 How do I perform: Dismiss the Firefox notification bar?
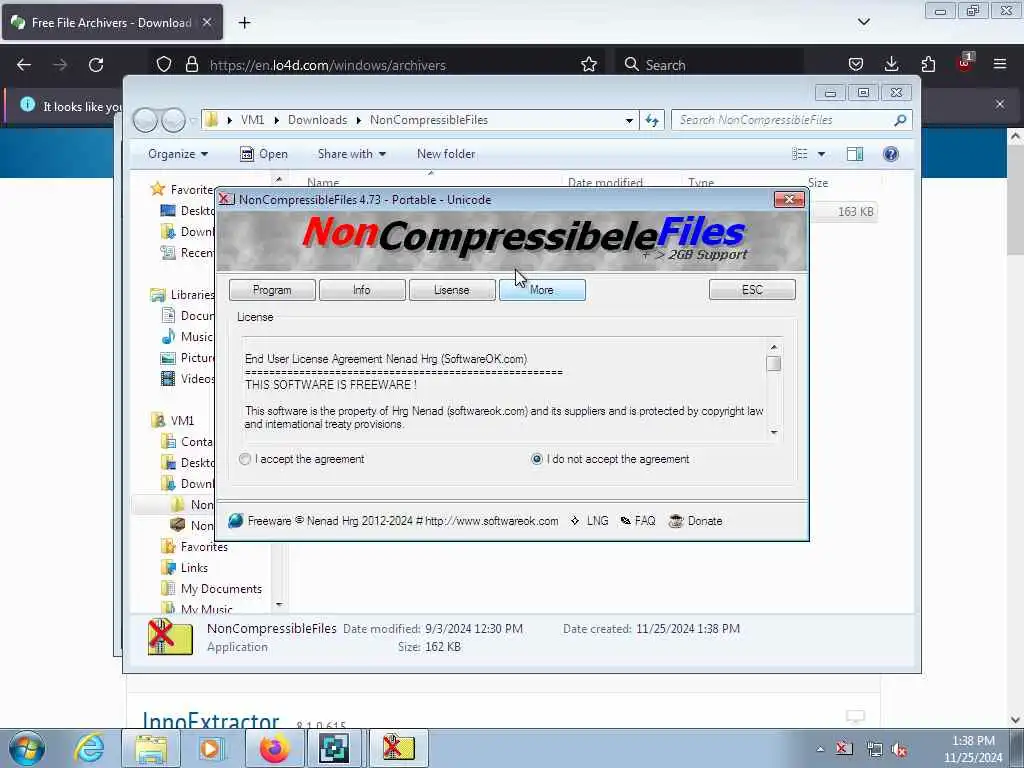pyautogui.click(x=1000, y=104)
